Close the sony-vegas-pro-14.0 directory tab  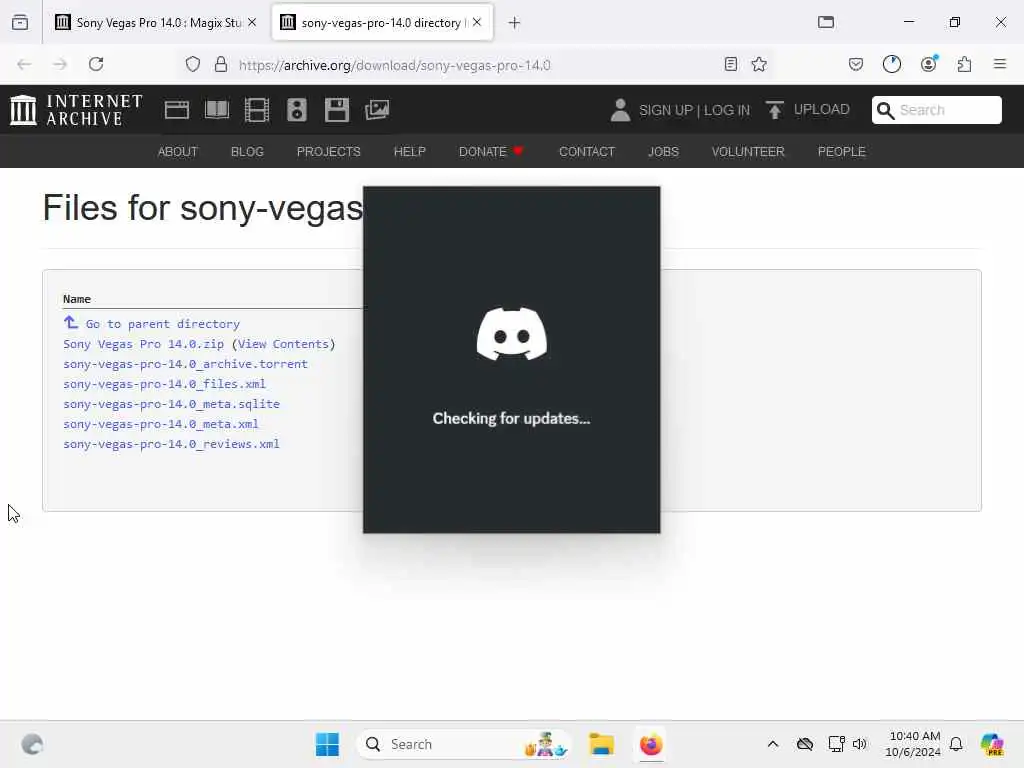pos(477,22)
